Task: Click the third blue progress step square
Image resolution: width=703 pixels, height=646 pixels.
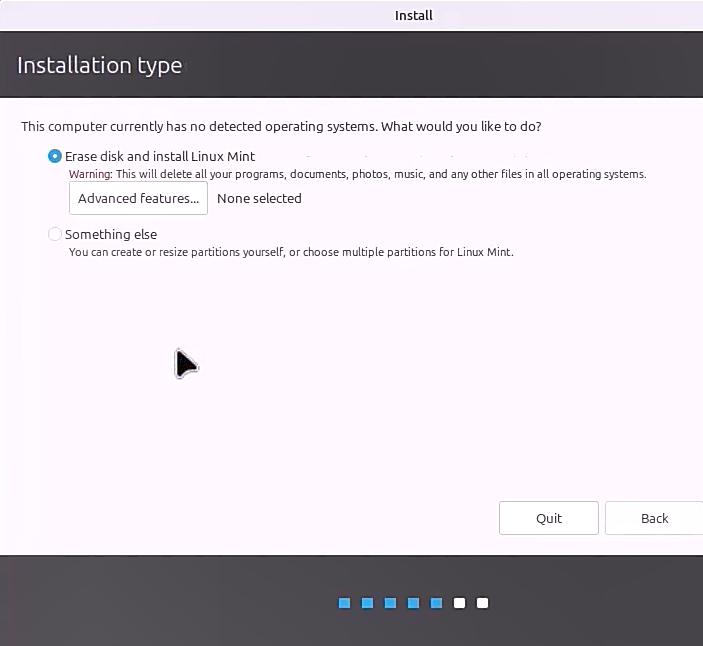Action: pos(391,603)
